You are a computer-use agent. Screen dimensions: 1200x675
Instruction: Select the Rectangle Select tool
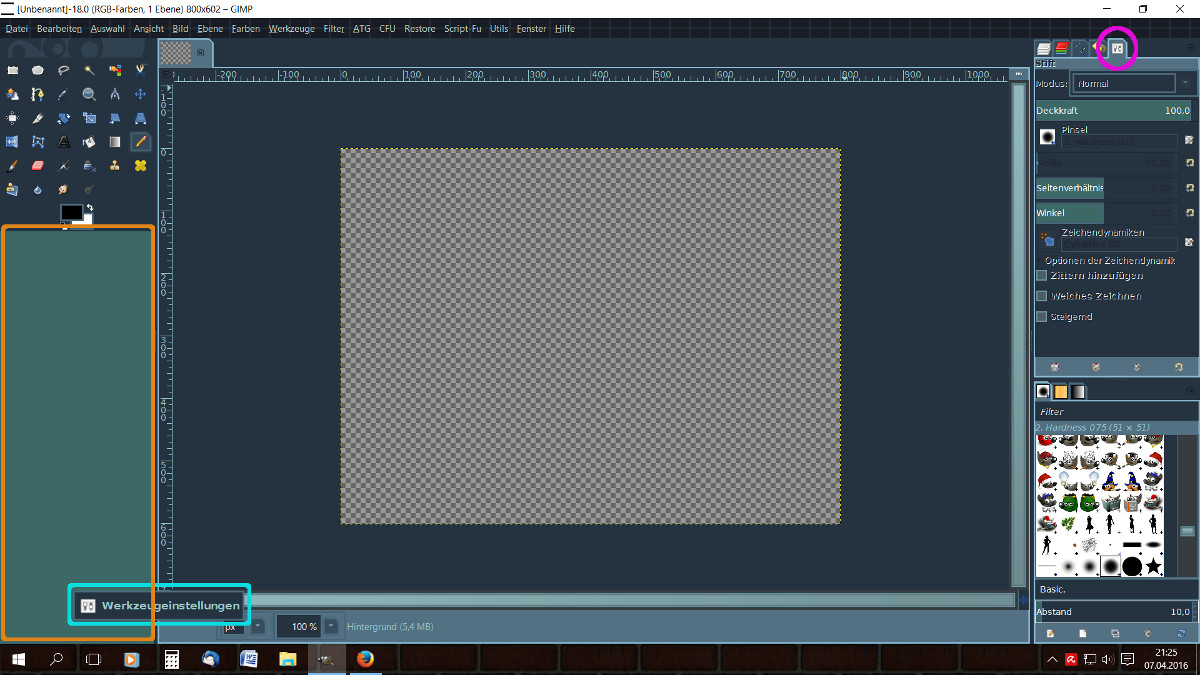click(x=12, y=70)
